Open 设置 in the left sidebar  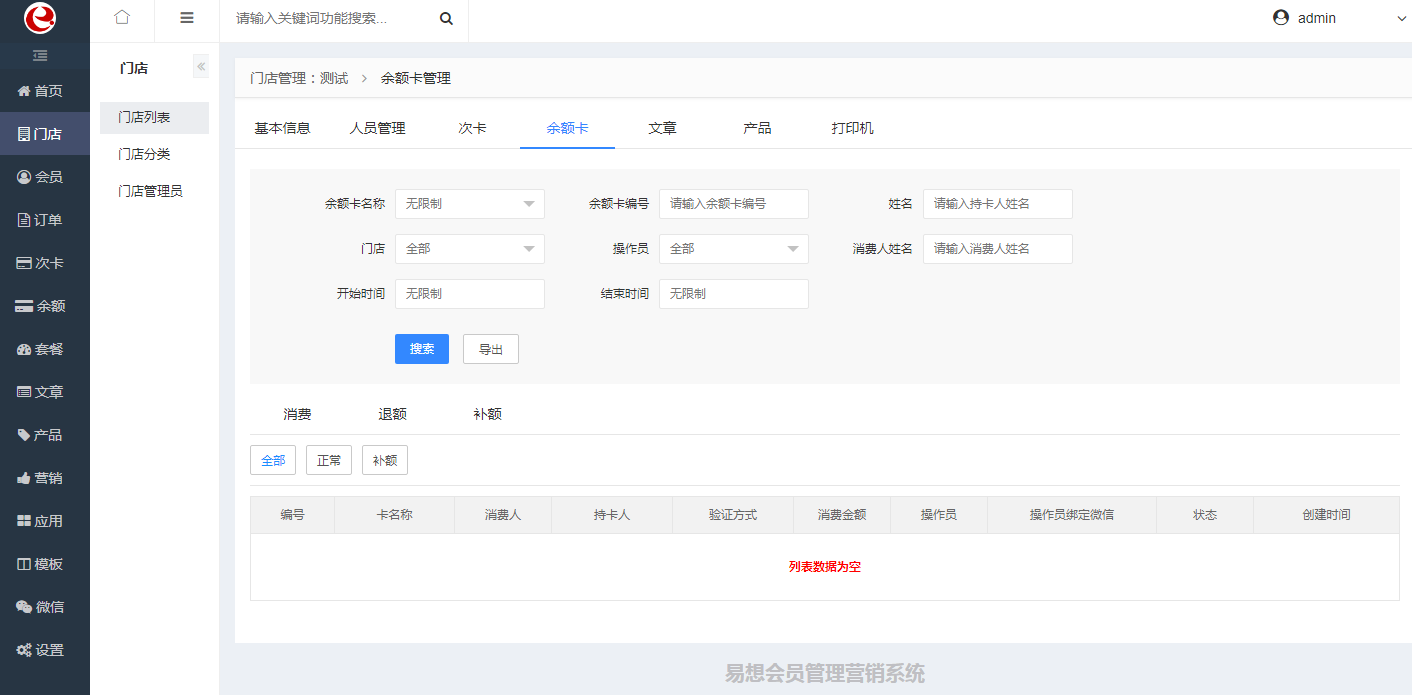[x=45, y=650]
